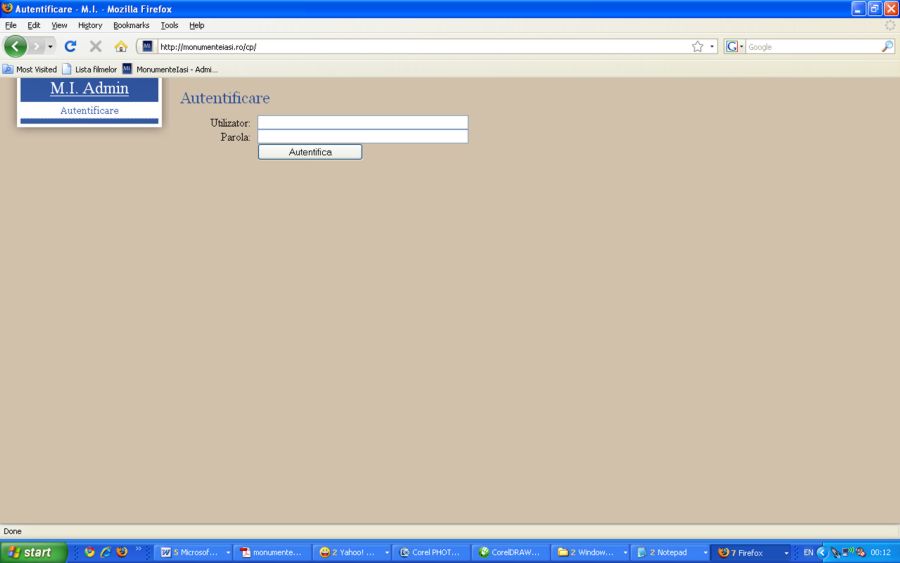Click the Stop loading X icon
The height and width of the screenshot is (563, 900).
96,46
